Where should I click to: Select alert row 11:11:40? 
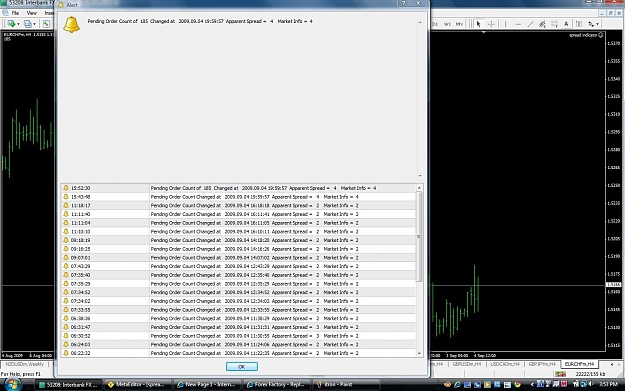pos(238,214)
